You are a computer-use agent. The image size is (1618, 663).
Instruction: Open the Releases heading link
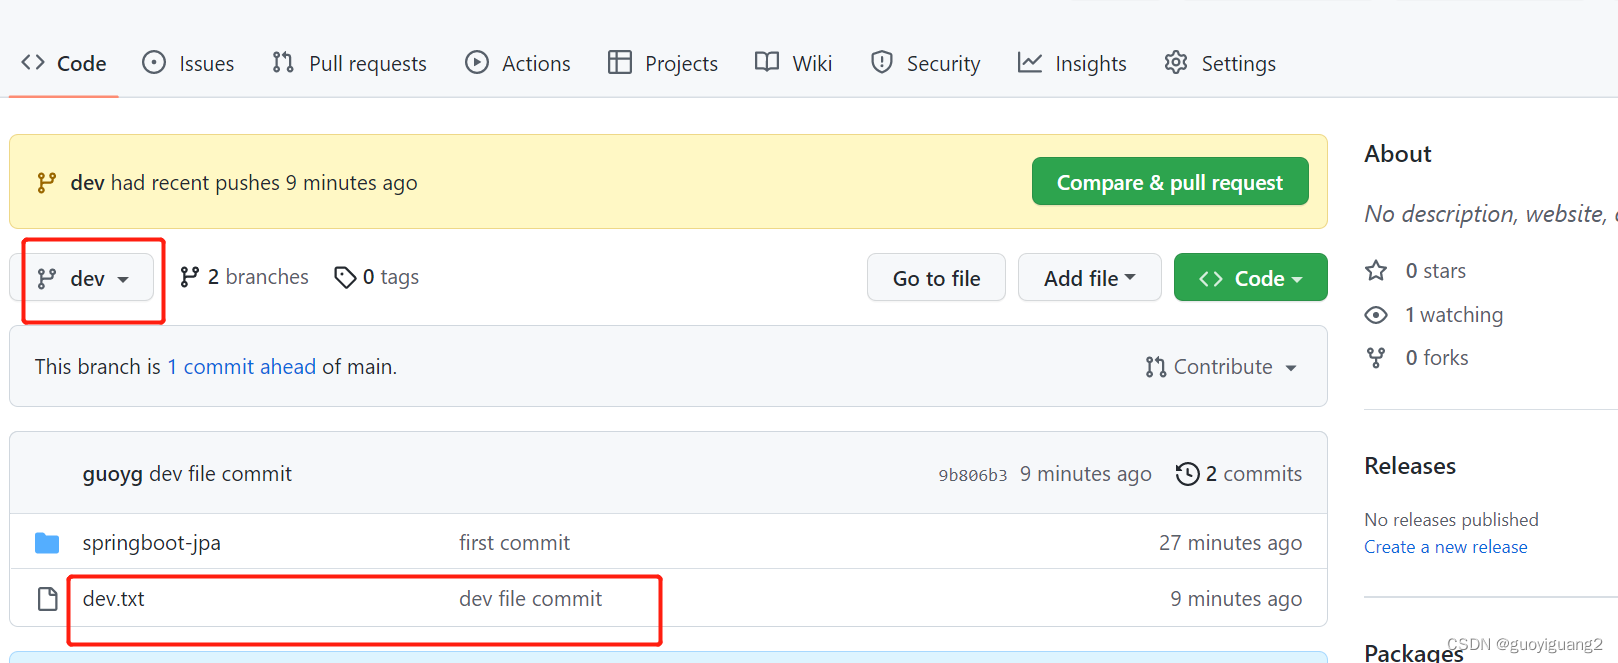(1410, 466)
